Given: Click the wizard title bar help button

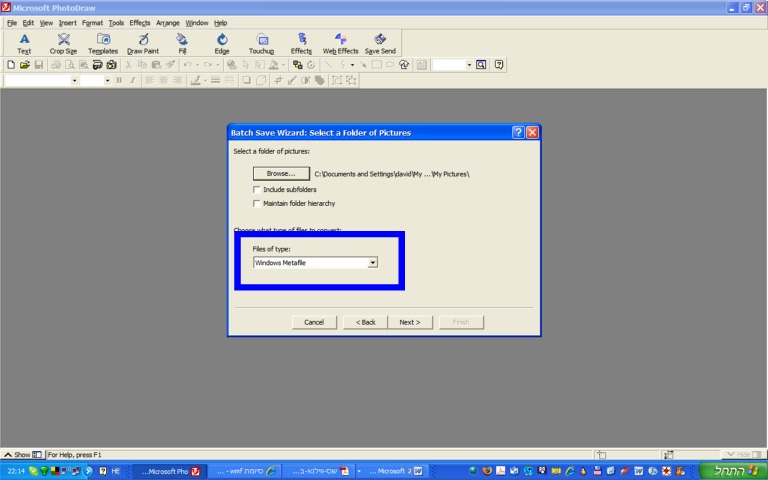Looking at the screenshot, I should tap(518, 132).
